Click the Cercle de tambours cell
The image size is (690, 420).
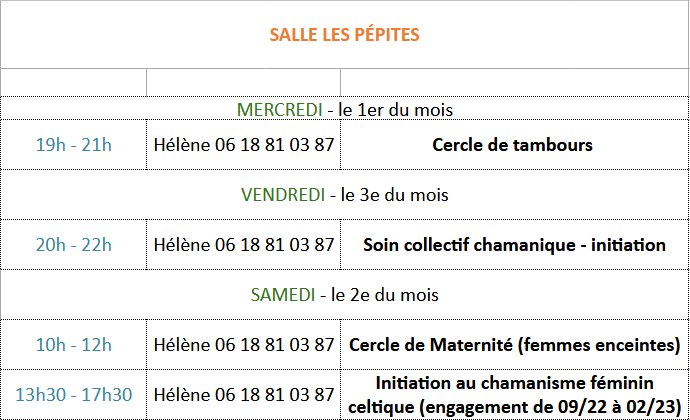pos(514,145)
